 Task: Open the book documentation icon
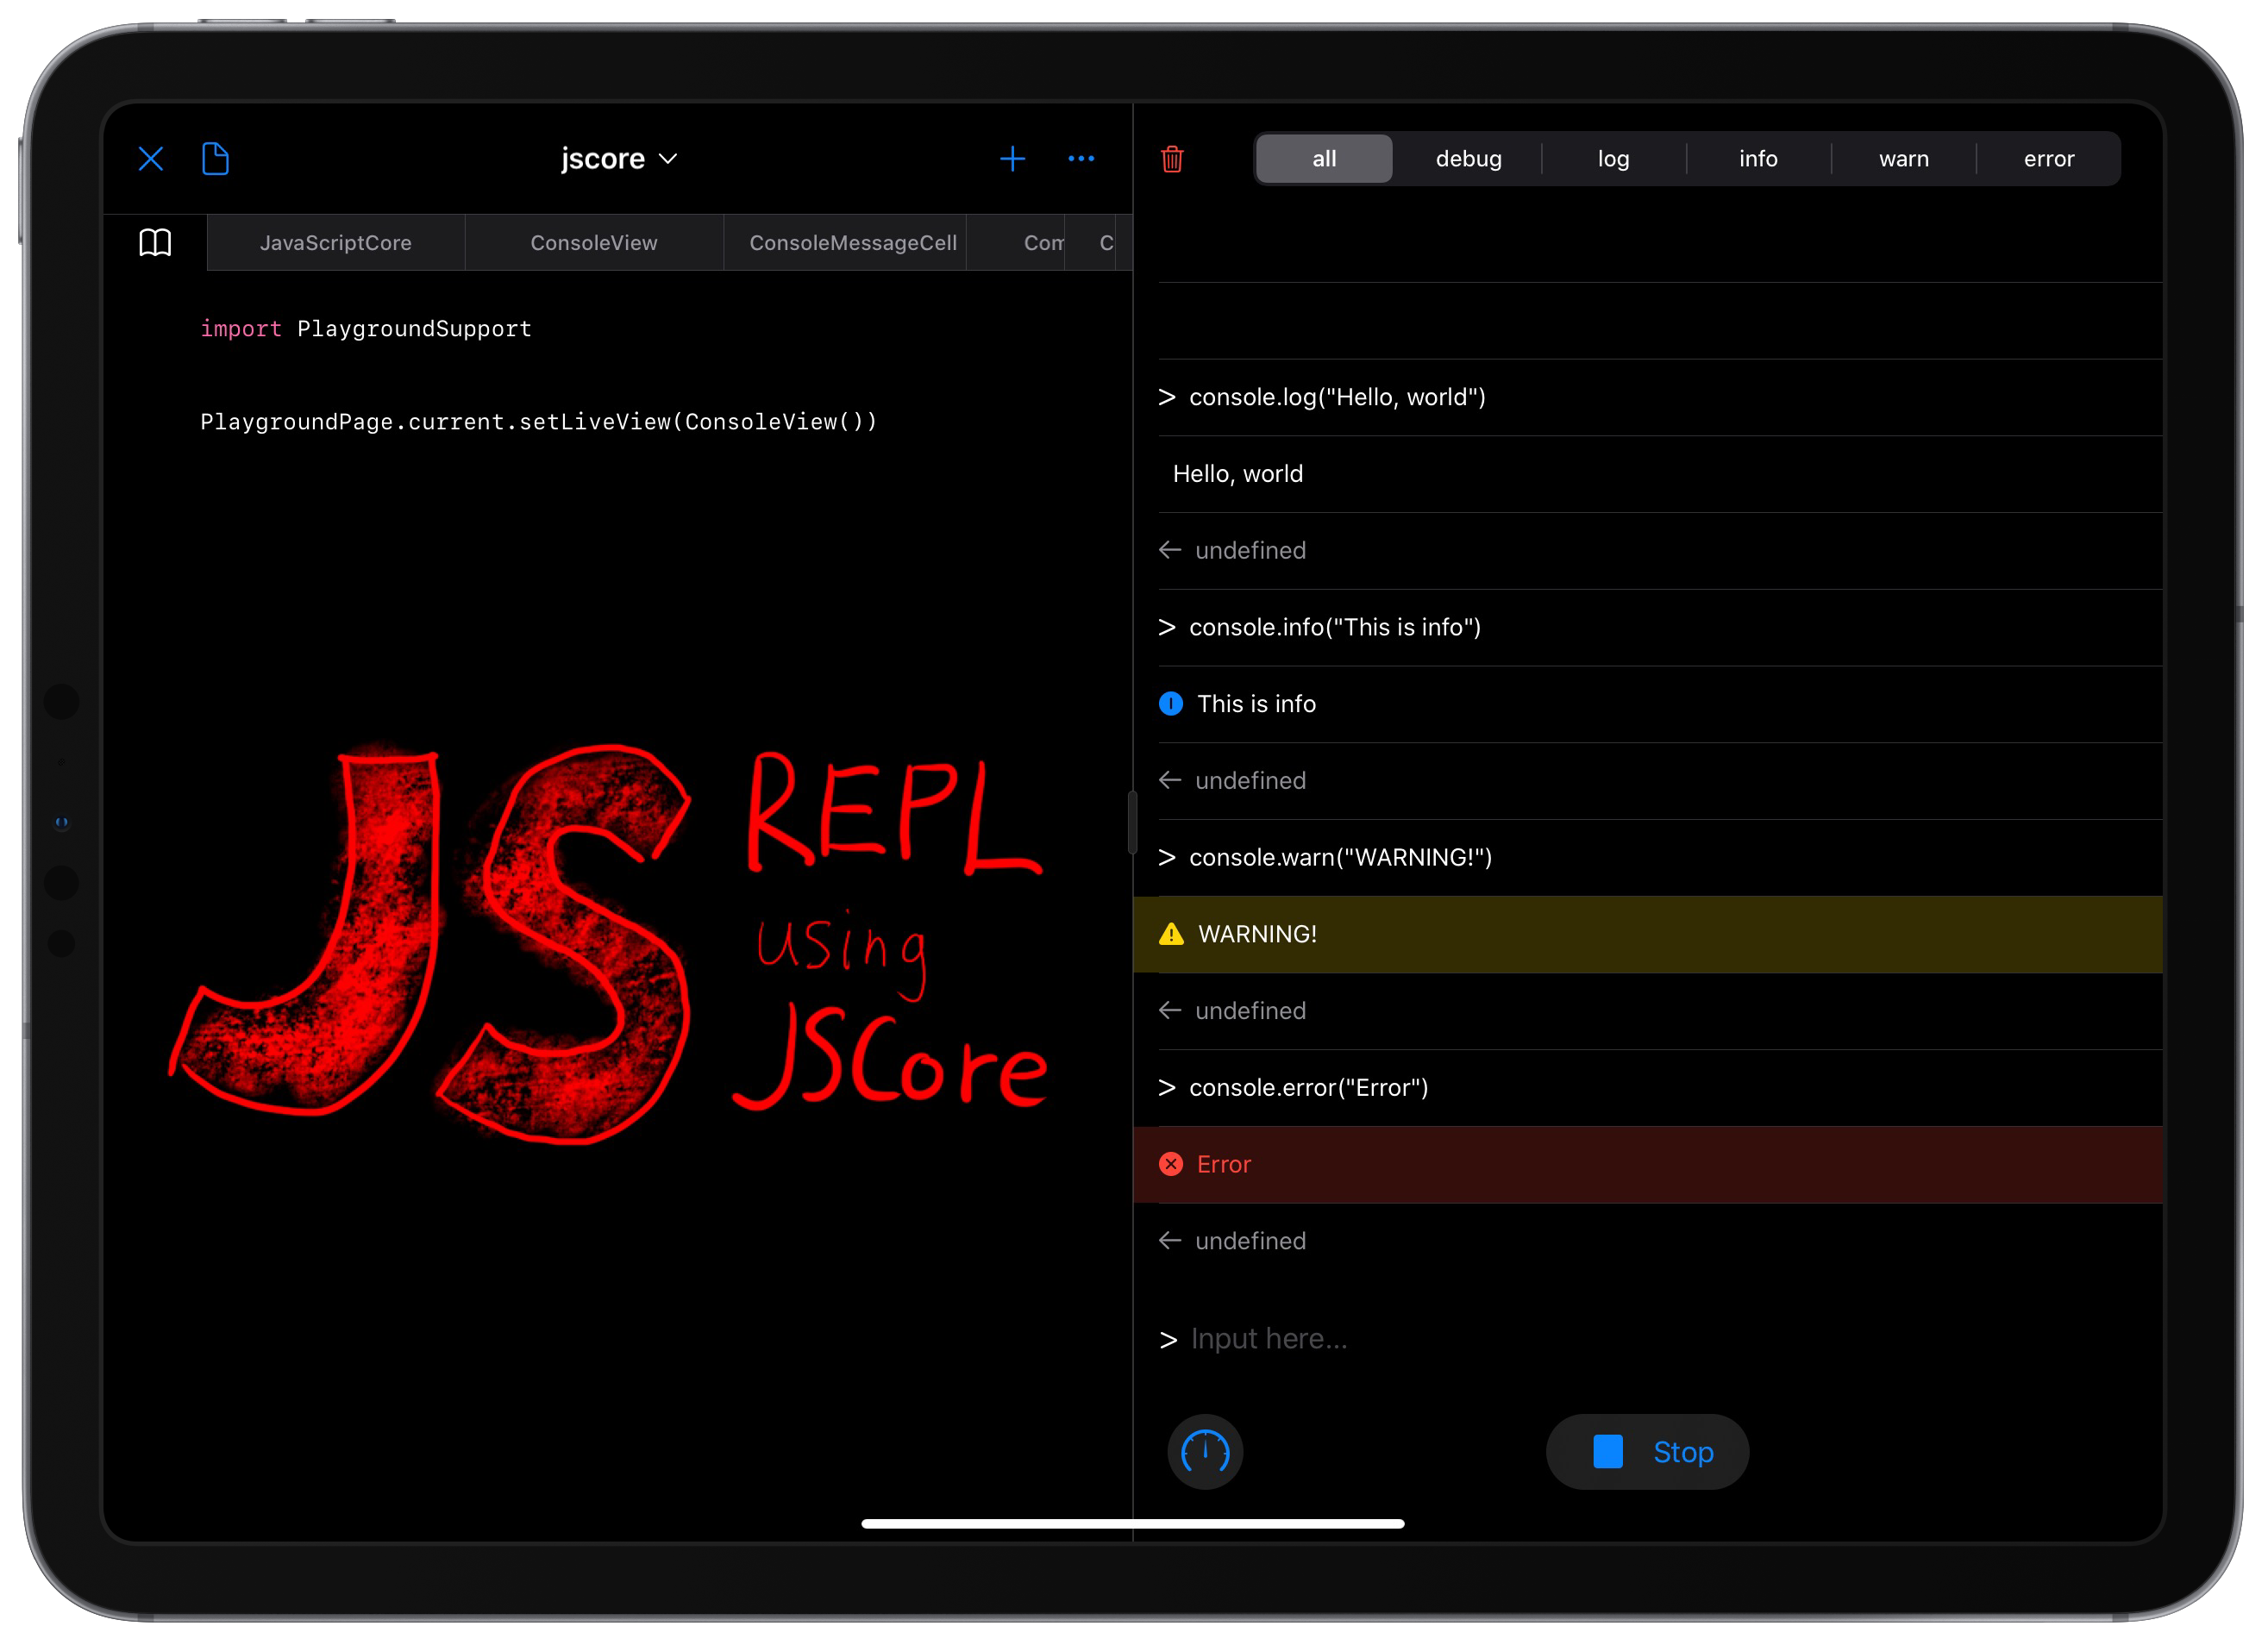click(155, 243)
